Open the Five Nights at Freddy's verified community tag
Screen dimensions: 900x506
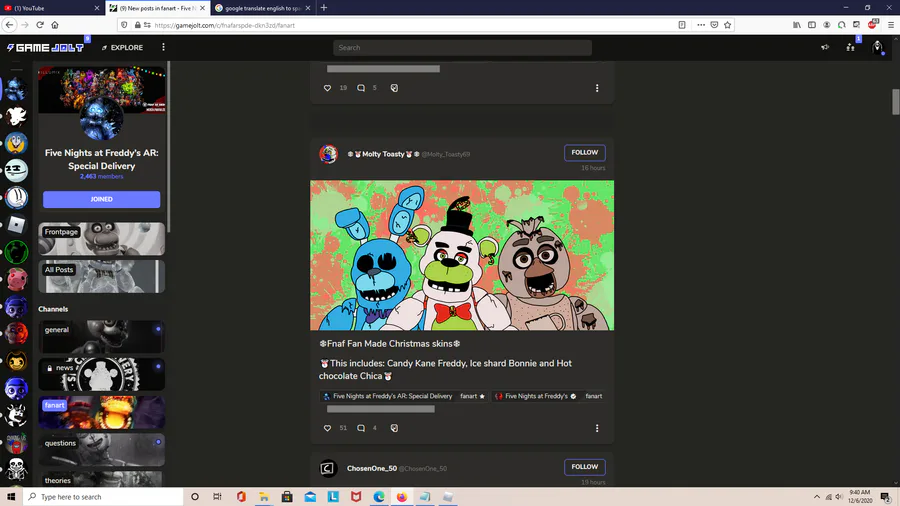click(x=536, y=396)
